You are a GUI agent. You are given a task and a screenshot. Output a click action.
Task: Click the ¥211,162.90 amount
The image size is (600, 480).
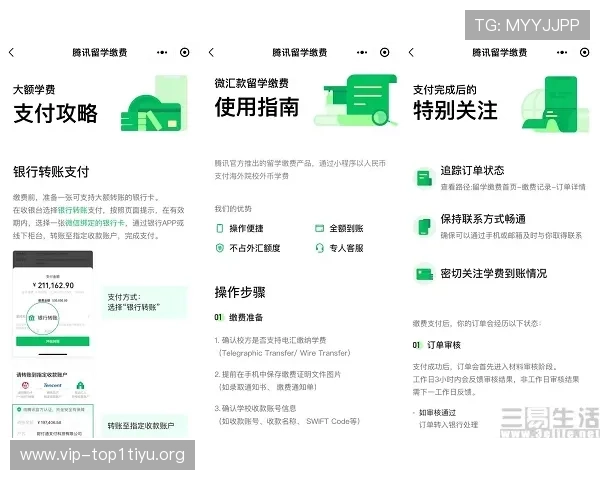tap(54, 285)
